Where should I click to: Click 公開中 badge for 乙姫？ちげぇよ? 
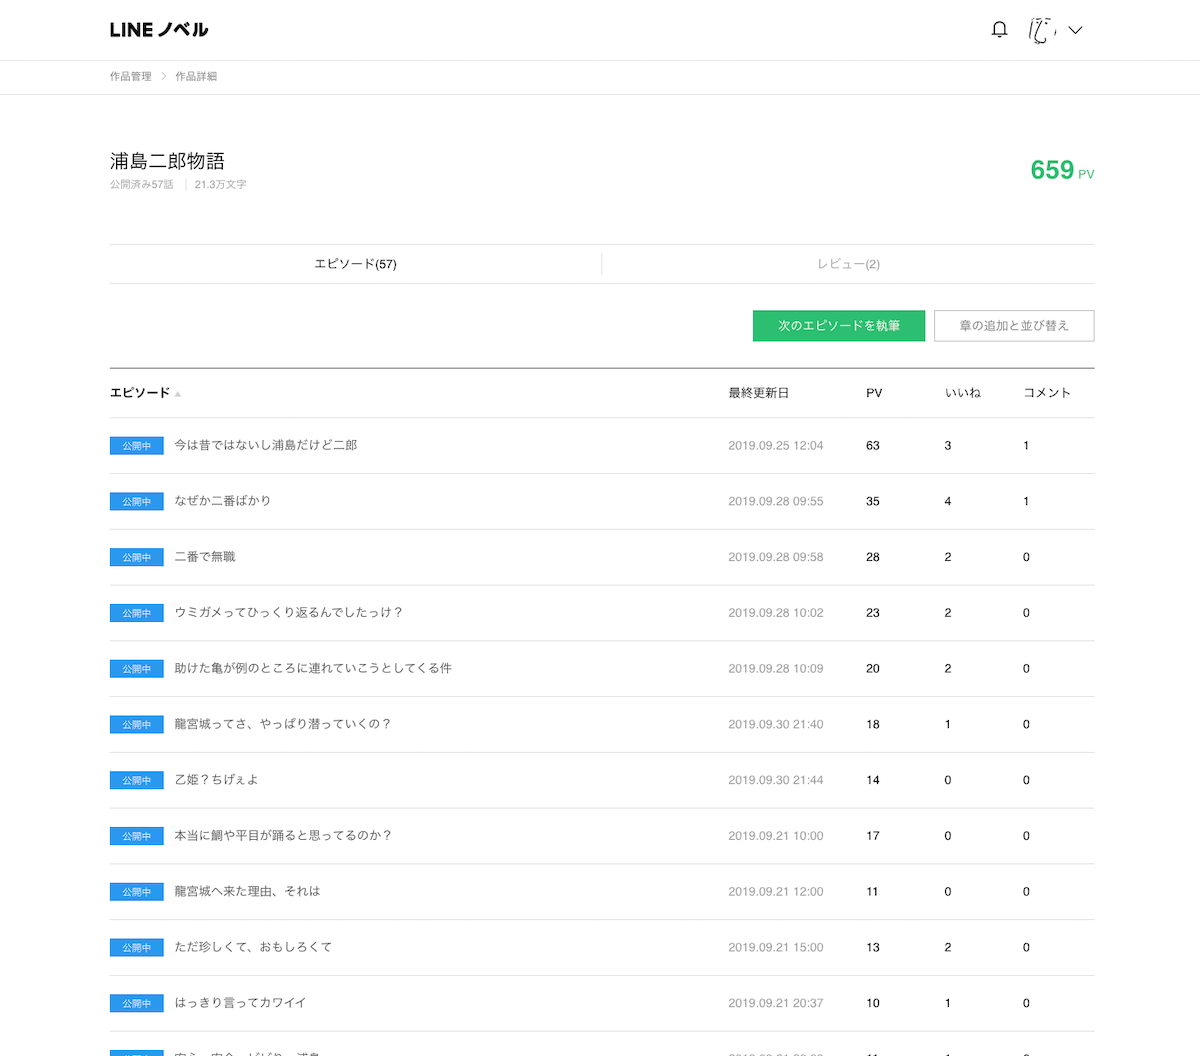tap(136, 780)
